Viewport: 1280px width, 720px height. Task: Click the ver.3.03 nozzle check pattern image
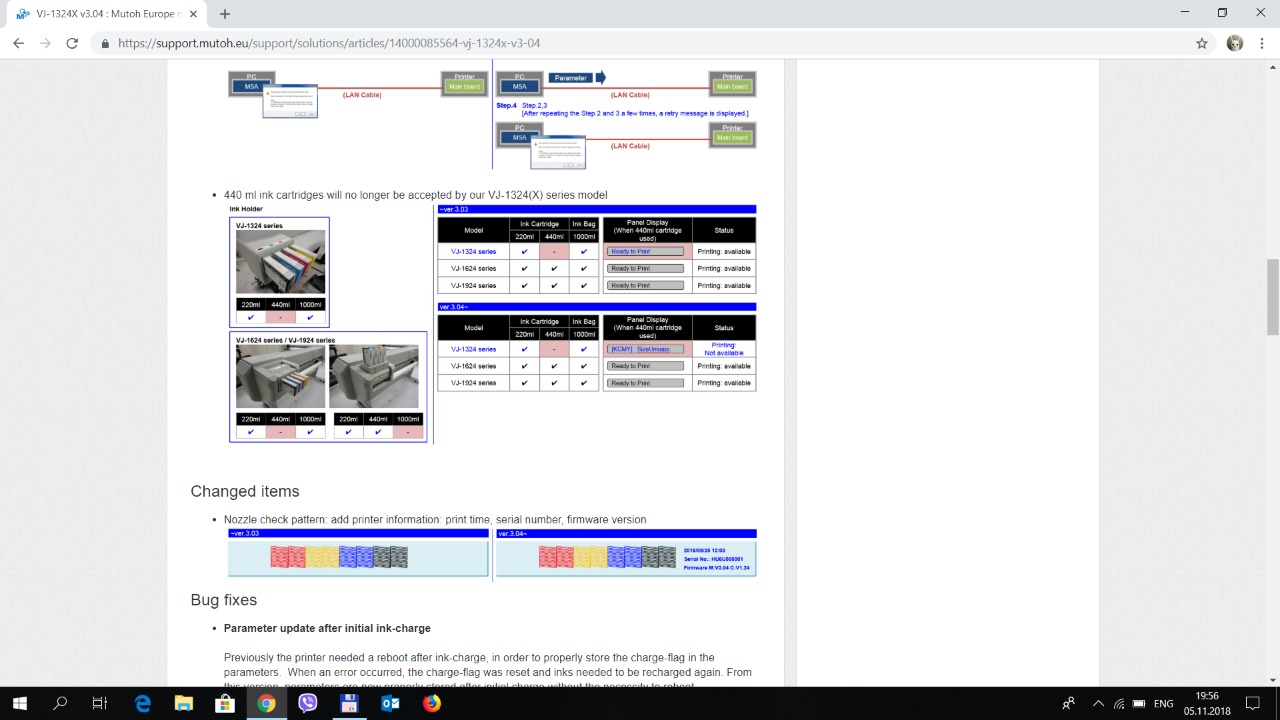point(358,557)
